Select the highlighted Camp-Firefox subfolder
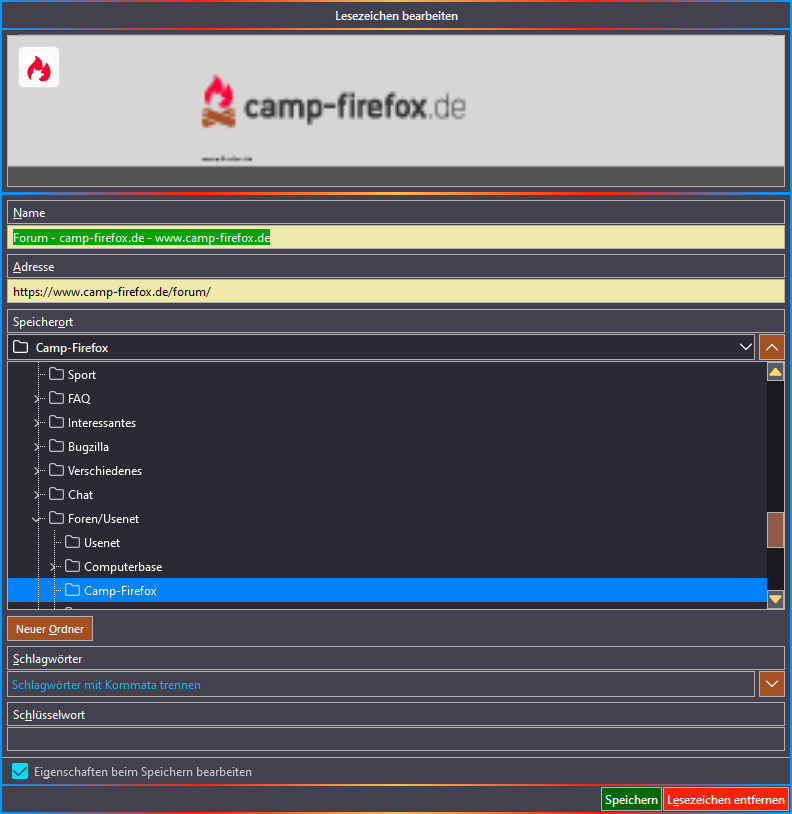 coord(387,590)
